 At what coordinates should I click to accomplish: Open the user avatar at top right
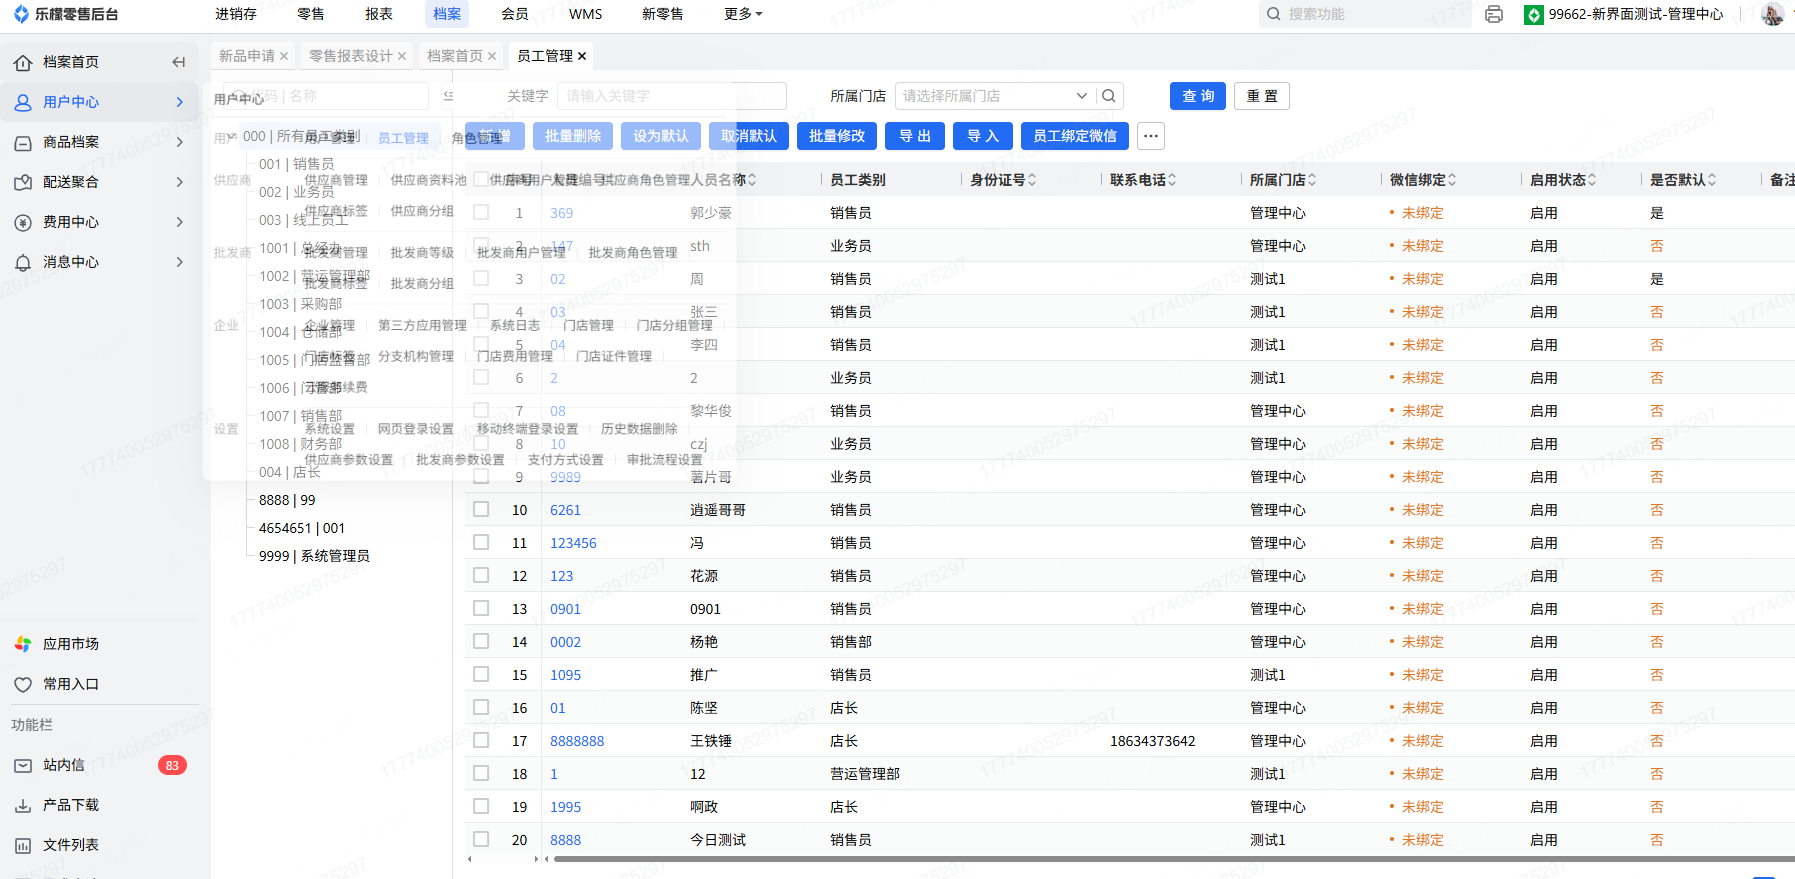[1772, 14]
